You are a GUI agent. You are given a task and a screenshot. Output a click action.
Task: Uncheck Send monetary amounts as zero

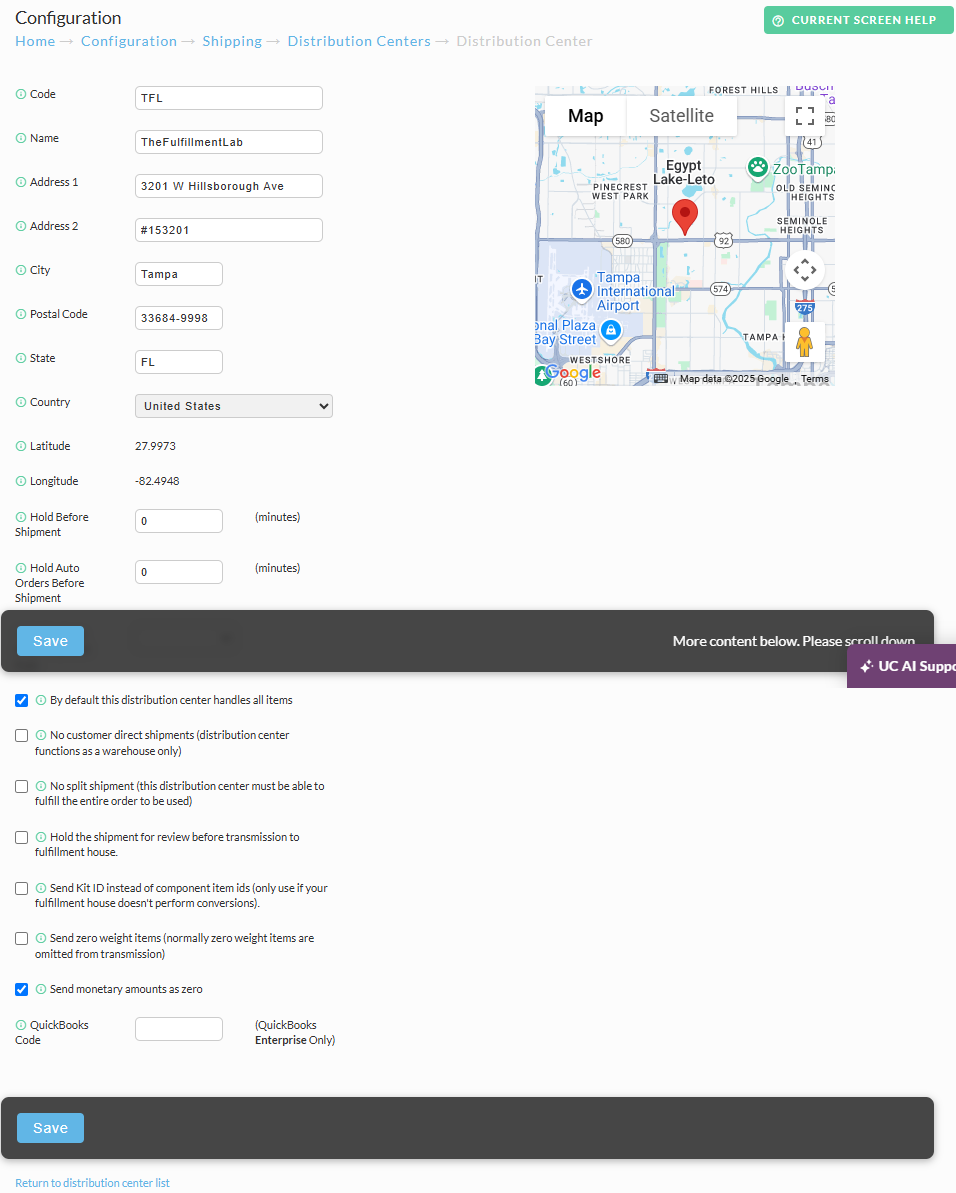[21, 990]
